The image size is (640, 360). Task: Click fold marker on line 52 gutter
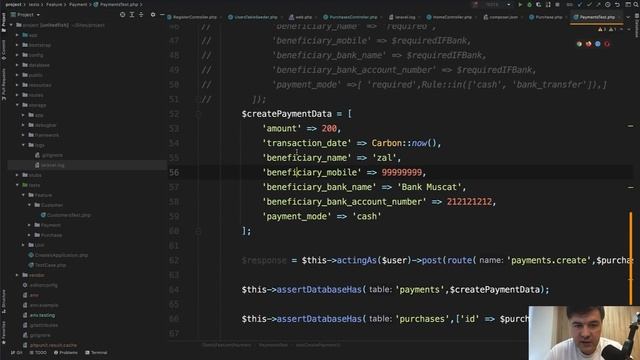pyautogui.click(x=198, y=114)
